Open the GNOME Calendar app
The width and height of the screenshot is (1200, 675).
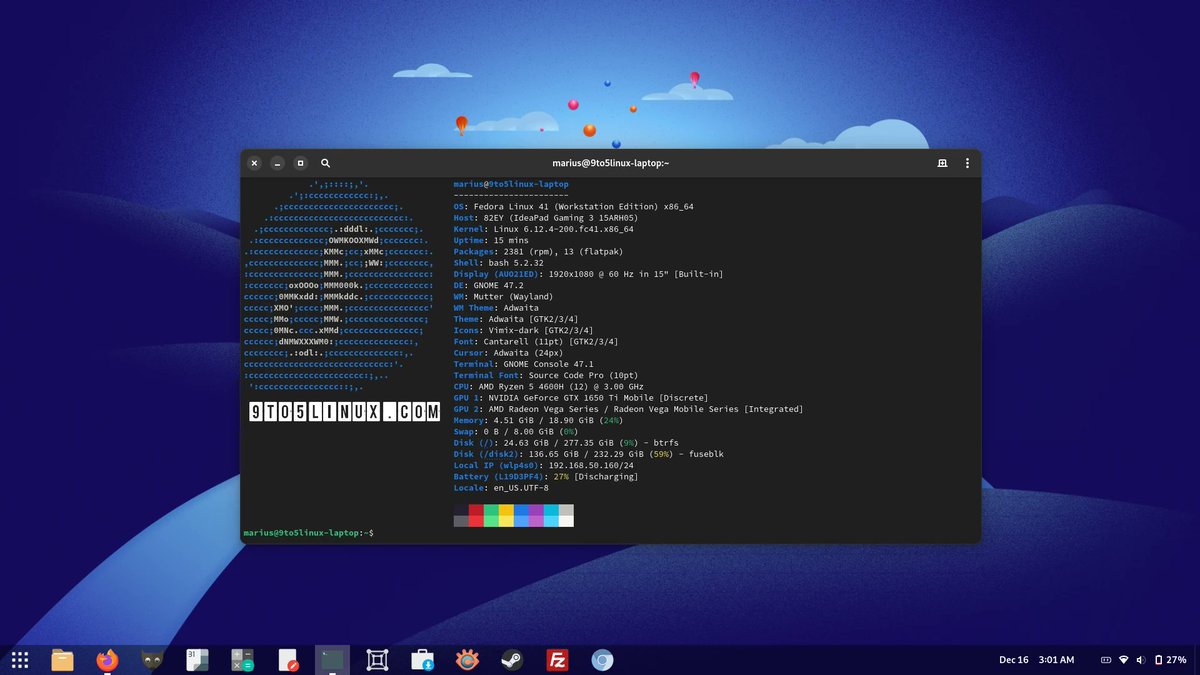196,660
